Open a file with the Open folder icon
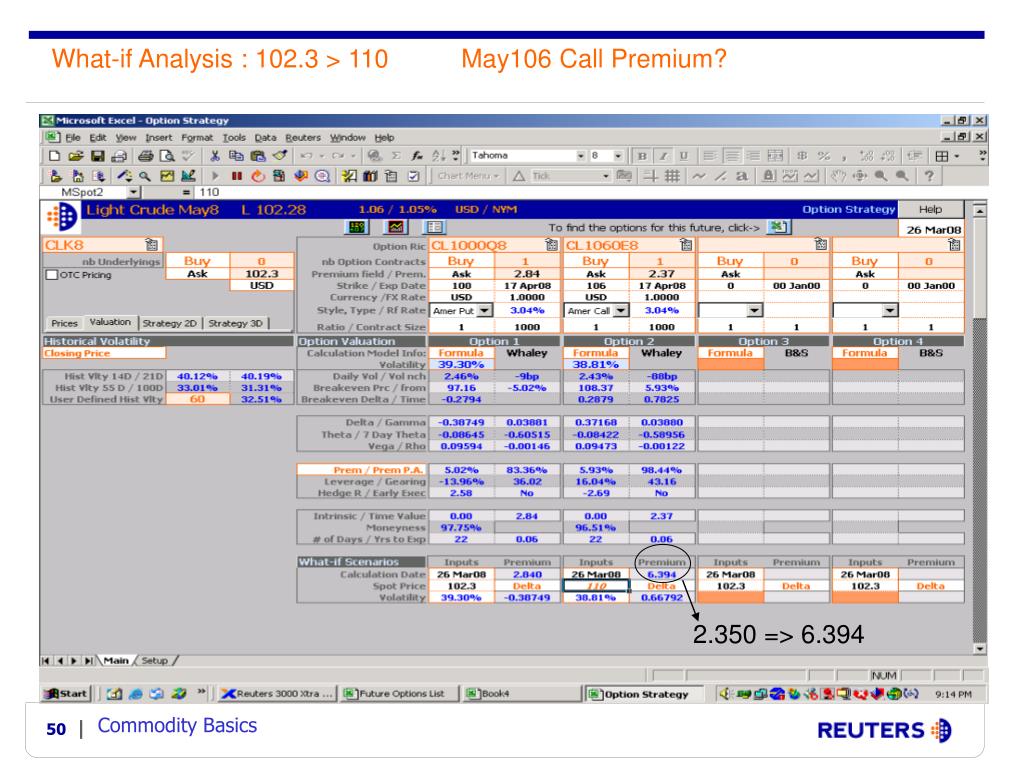This screenshot has height=768, width=1024. click(76, 156)
